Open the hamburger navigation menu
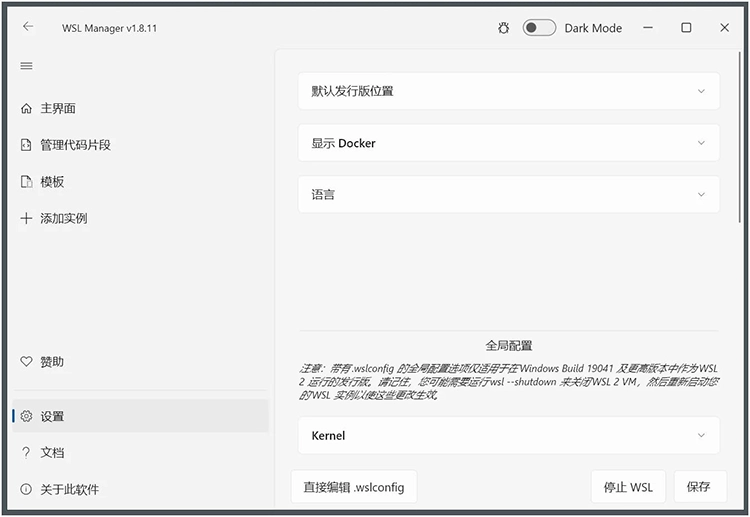The image size is (750, 517). click(x=27, y=66)
